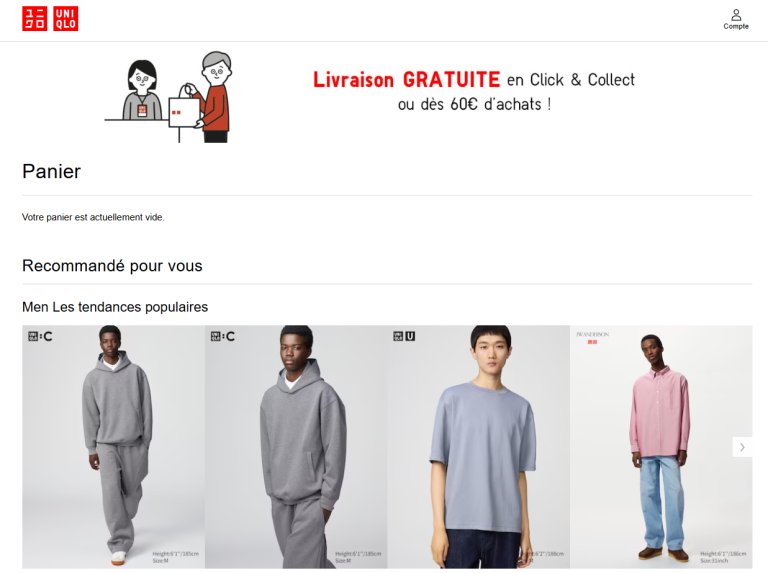Screen dimensions: 768x573
Task: Open the grey hoodie close-up product image
Action: point(296,447)
